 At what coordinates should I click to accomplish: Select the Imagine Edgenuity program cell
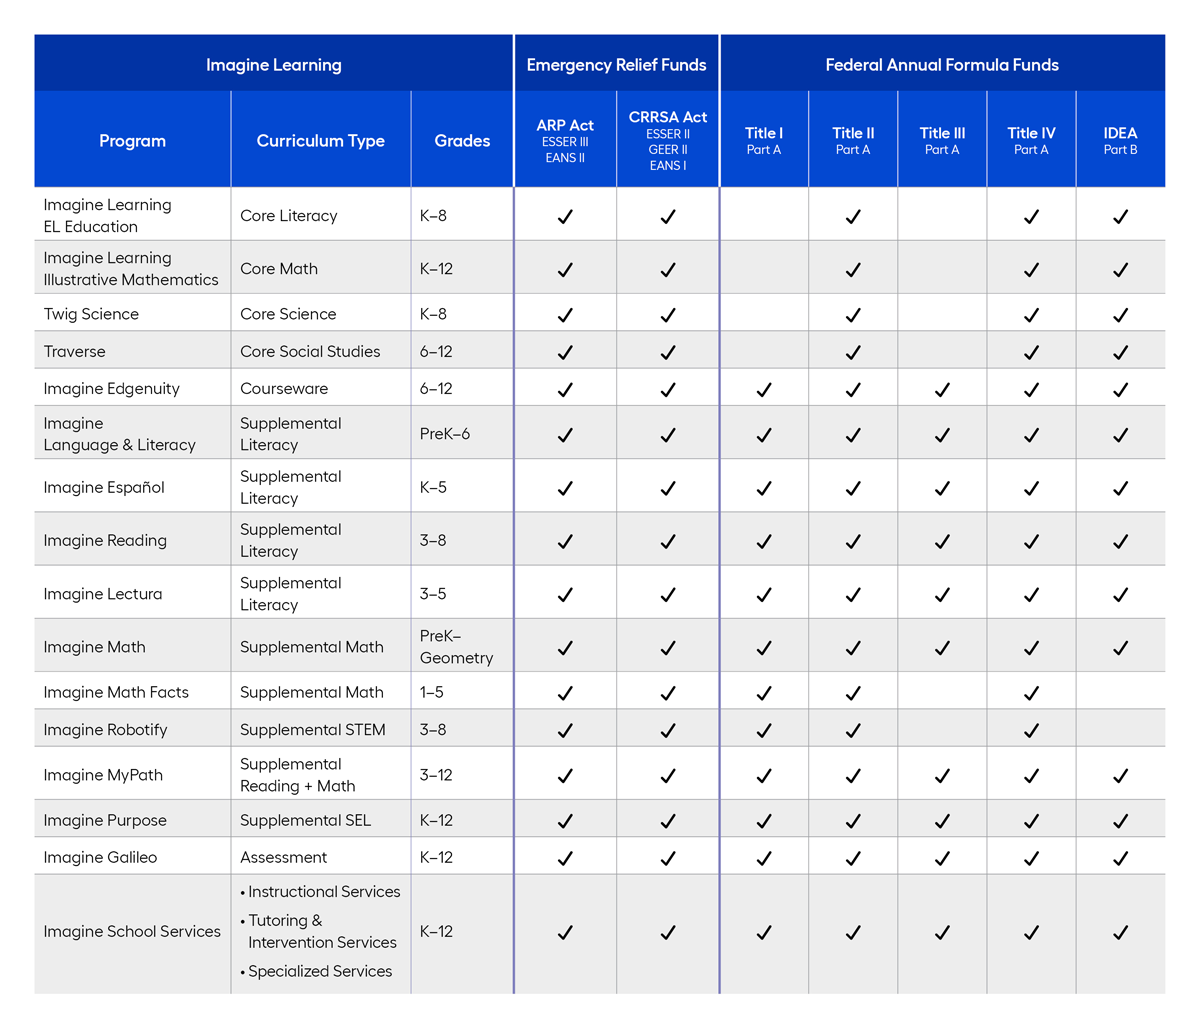coord(132,388)
